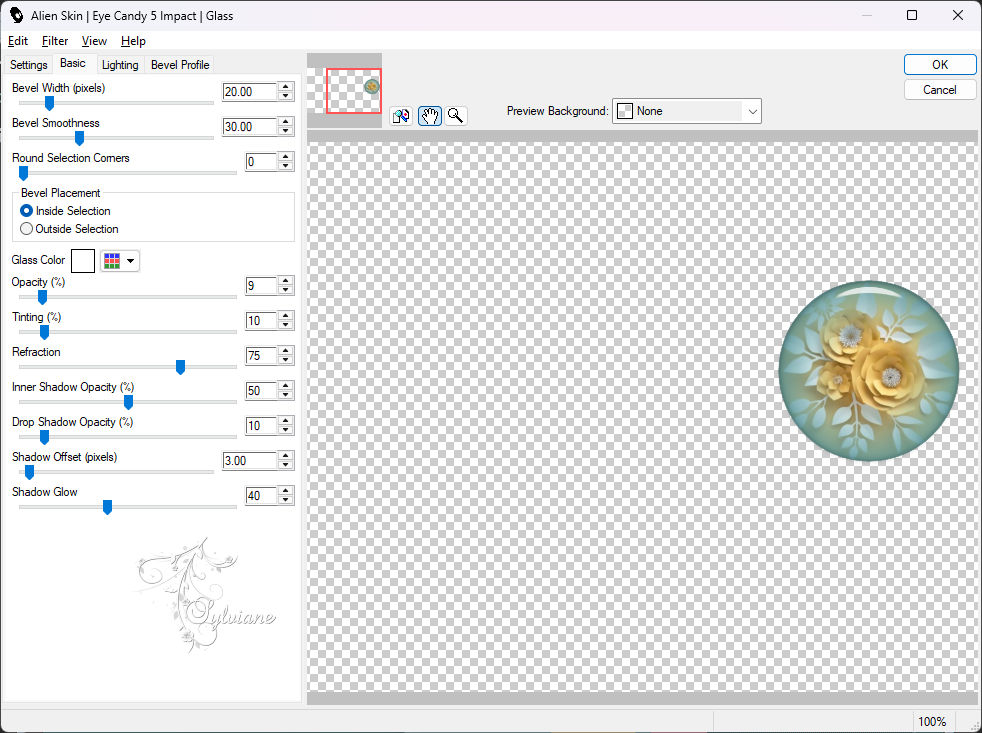
Task: Increase Inner Shadow Opacity with up arrow
Action: (286, 387)
